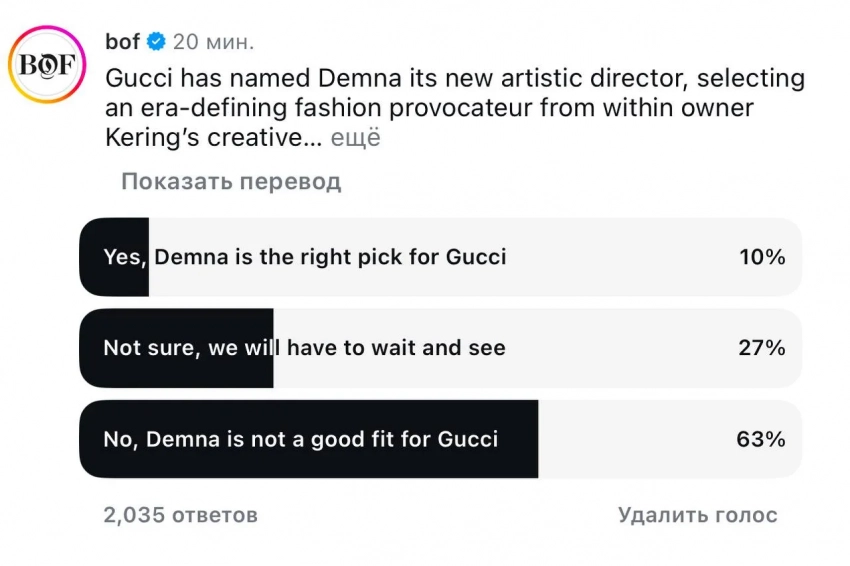The width and height of the screenshot is (850, 566).
Task: Choose "Not sure, we will have to wait and see"
Action: pos(305,348)
